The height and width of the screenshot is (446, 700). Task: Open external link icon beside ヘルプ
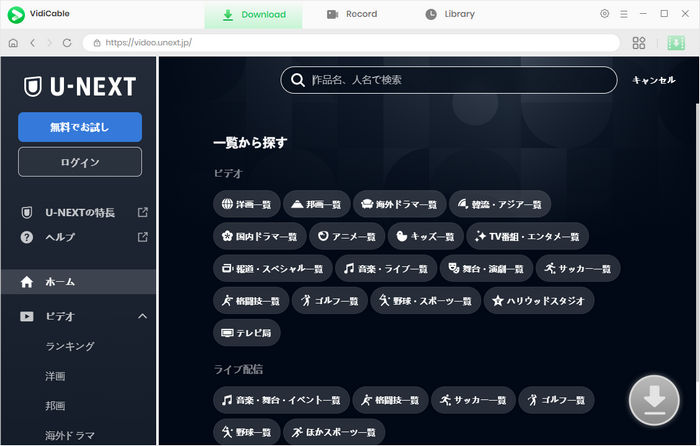(142, 237)
